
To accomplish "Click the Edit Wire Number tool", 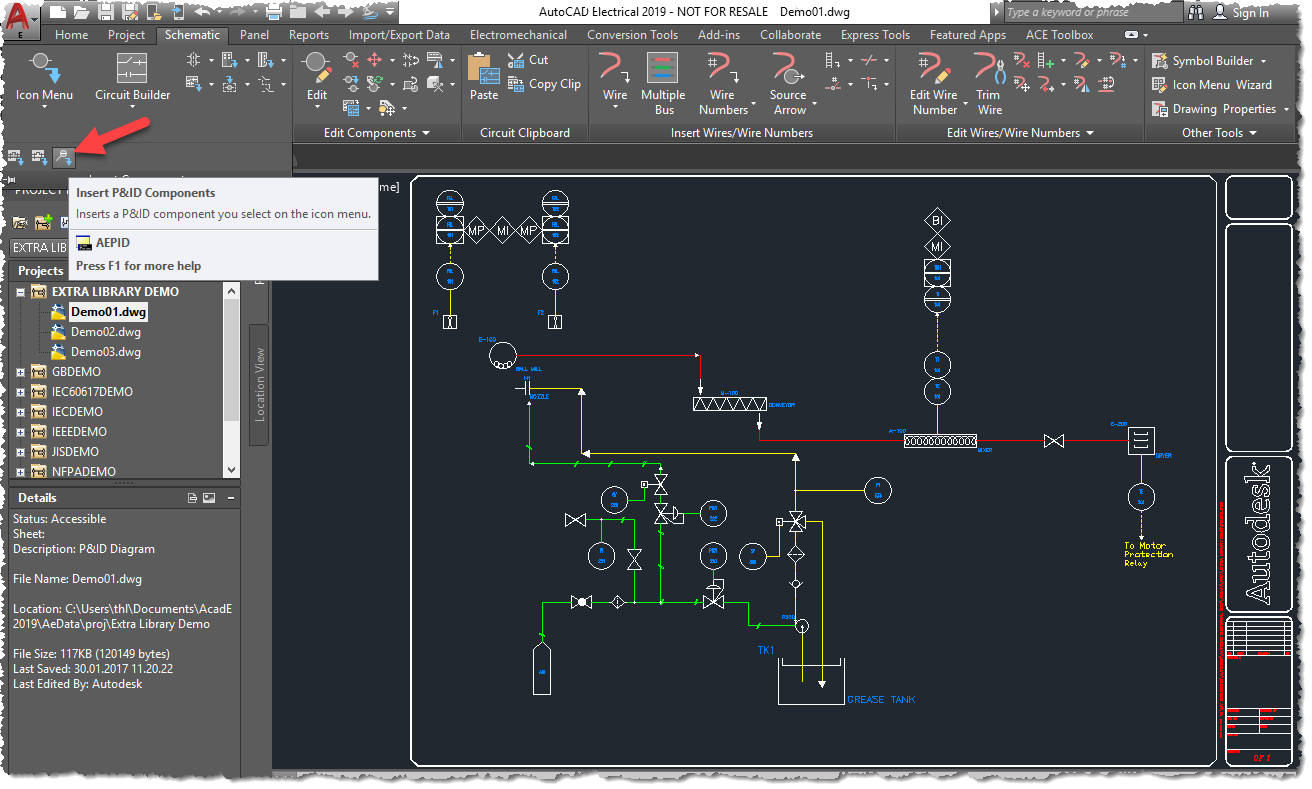I will coord(933,83).
